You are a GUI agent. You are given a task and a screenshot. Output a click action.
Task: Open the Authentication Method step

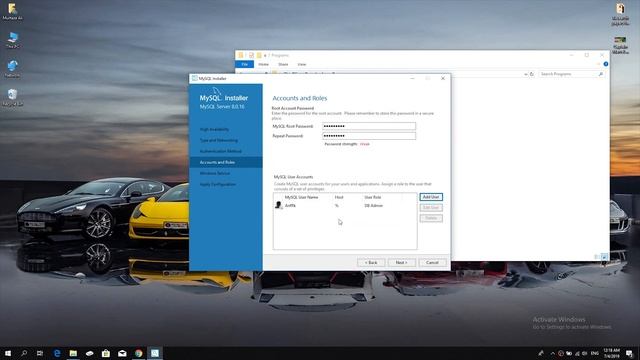tap(221, 151)
